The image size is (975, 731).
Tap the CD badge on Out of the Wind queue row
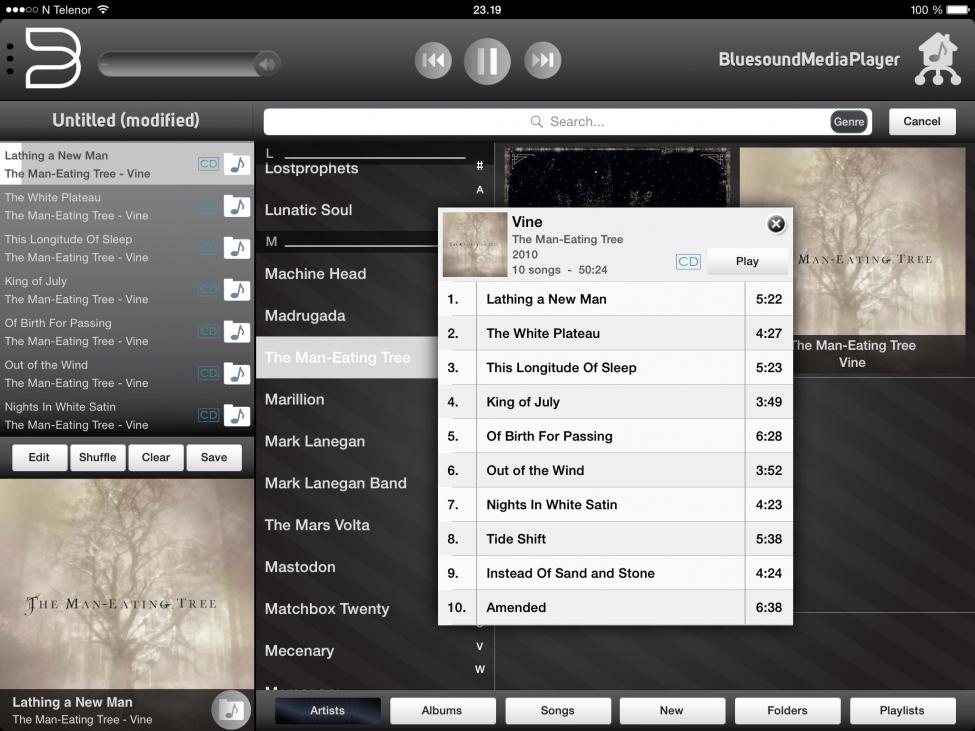pyautogui.click(x=208, y=374)
